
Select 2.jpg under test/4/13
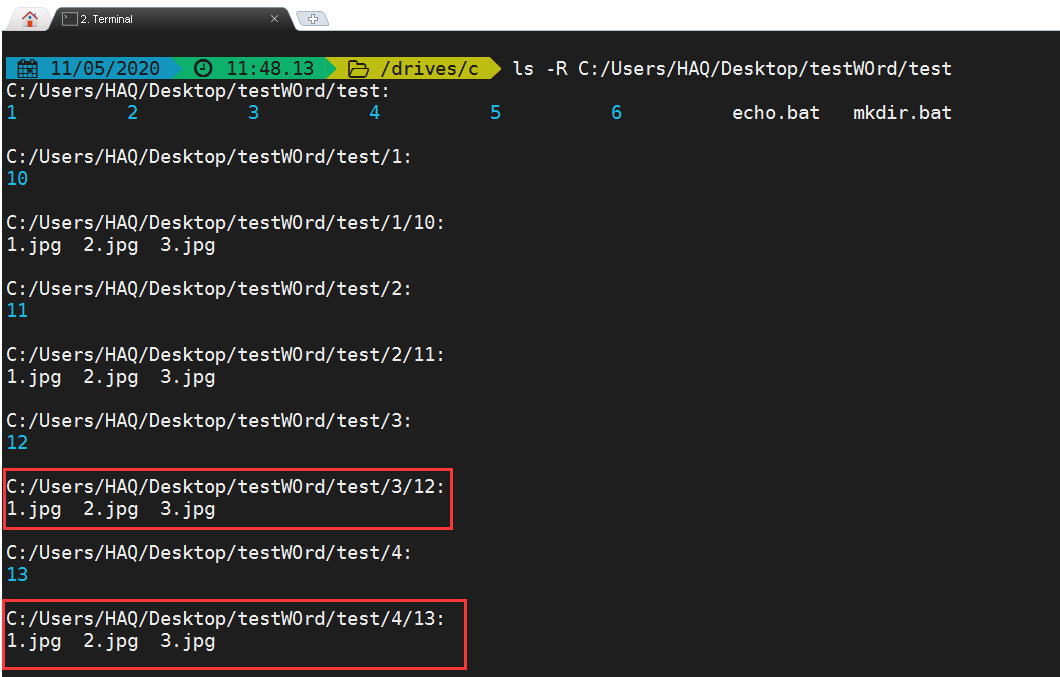111,641
